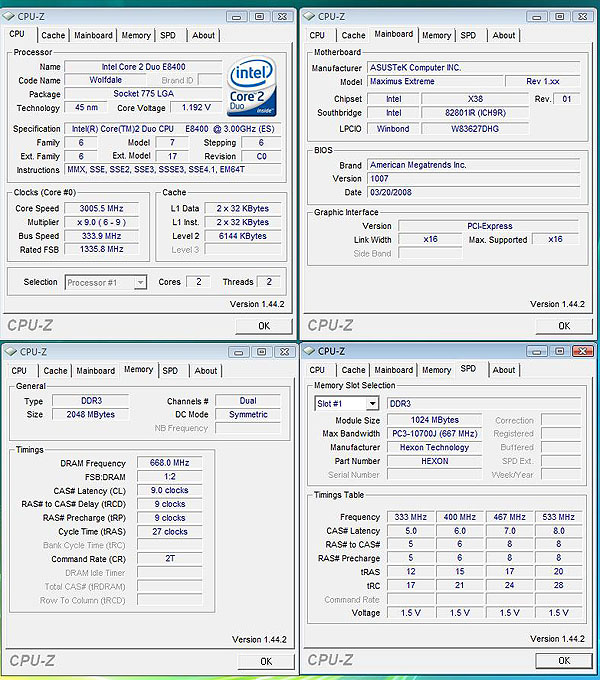Close the Mainboard tab window
Viewport: 600px width, 680px height.
583,17
